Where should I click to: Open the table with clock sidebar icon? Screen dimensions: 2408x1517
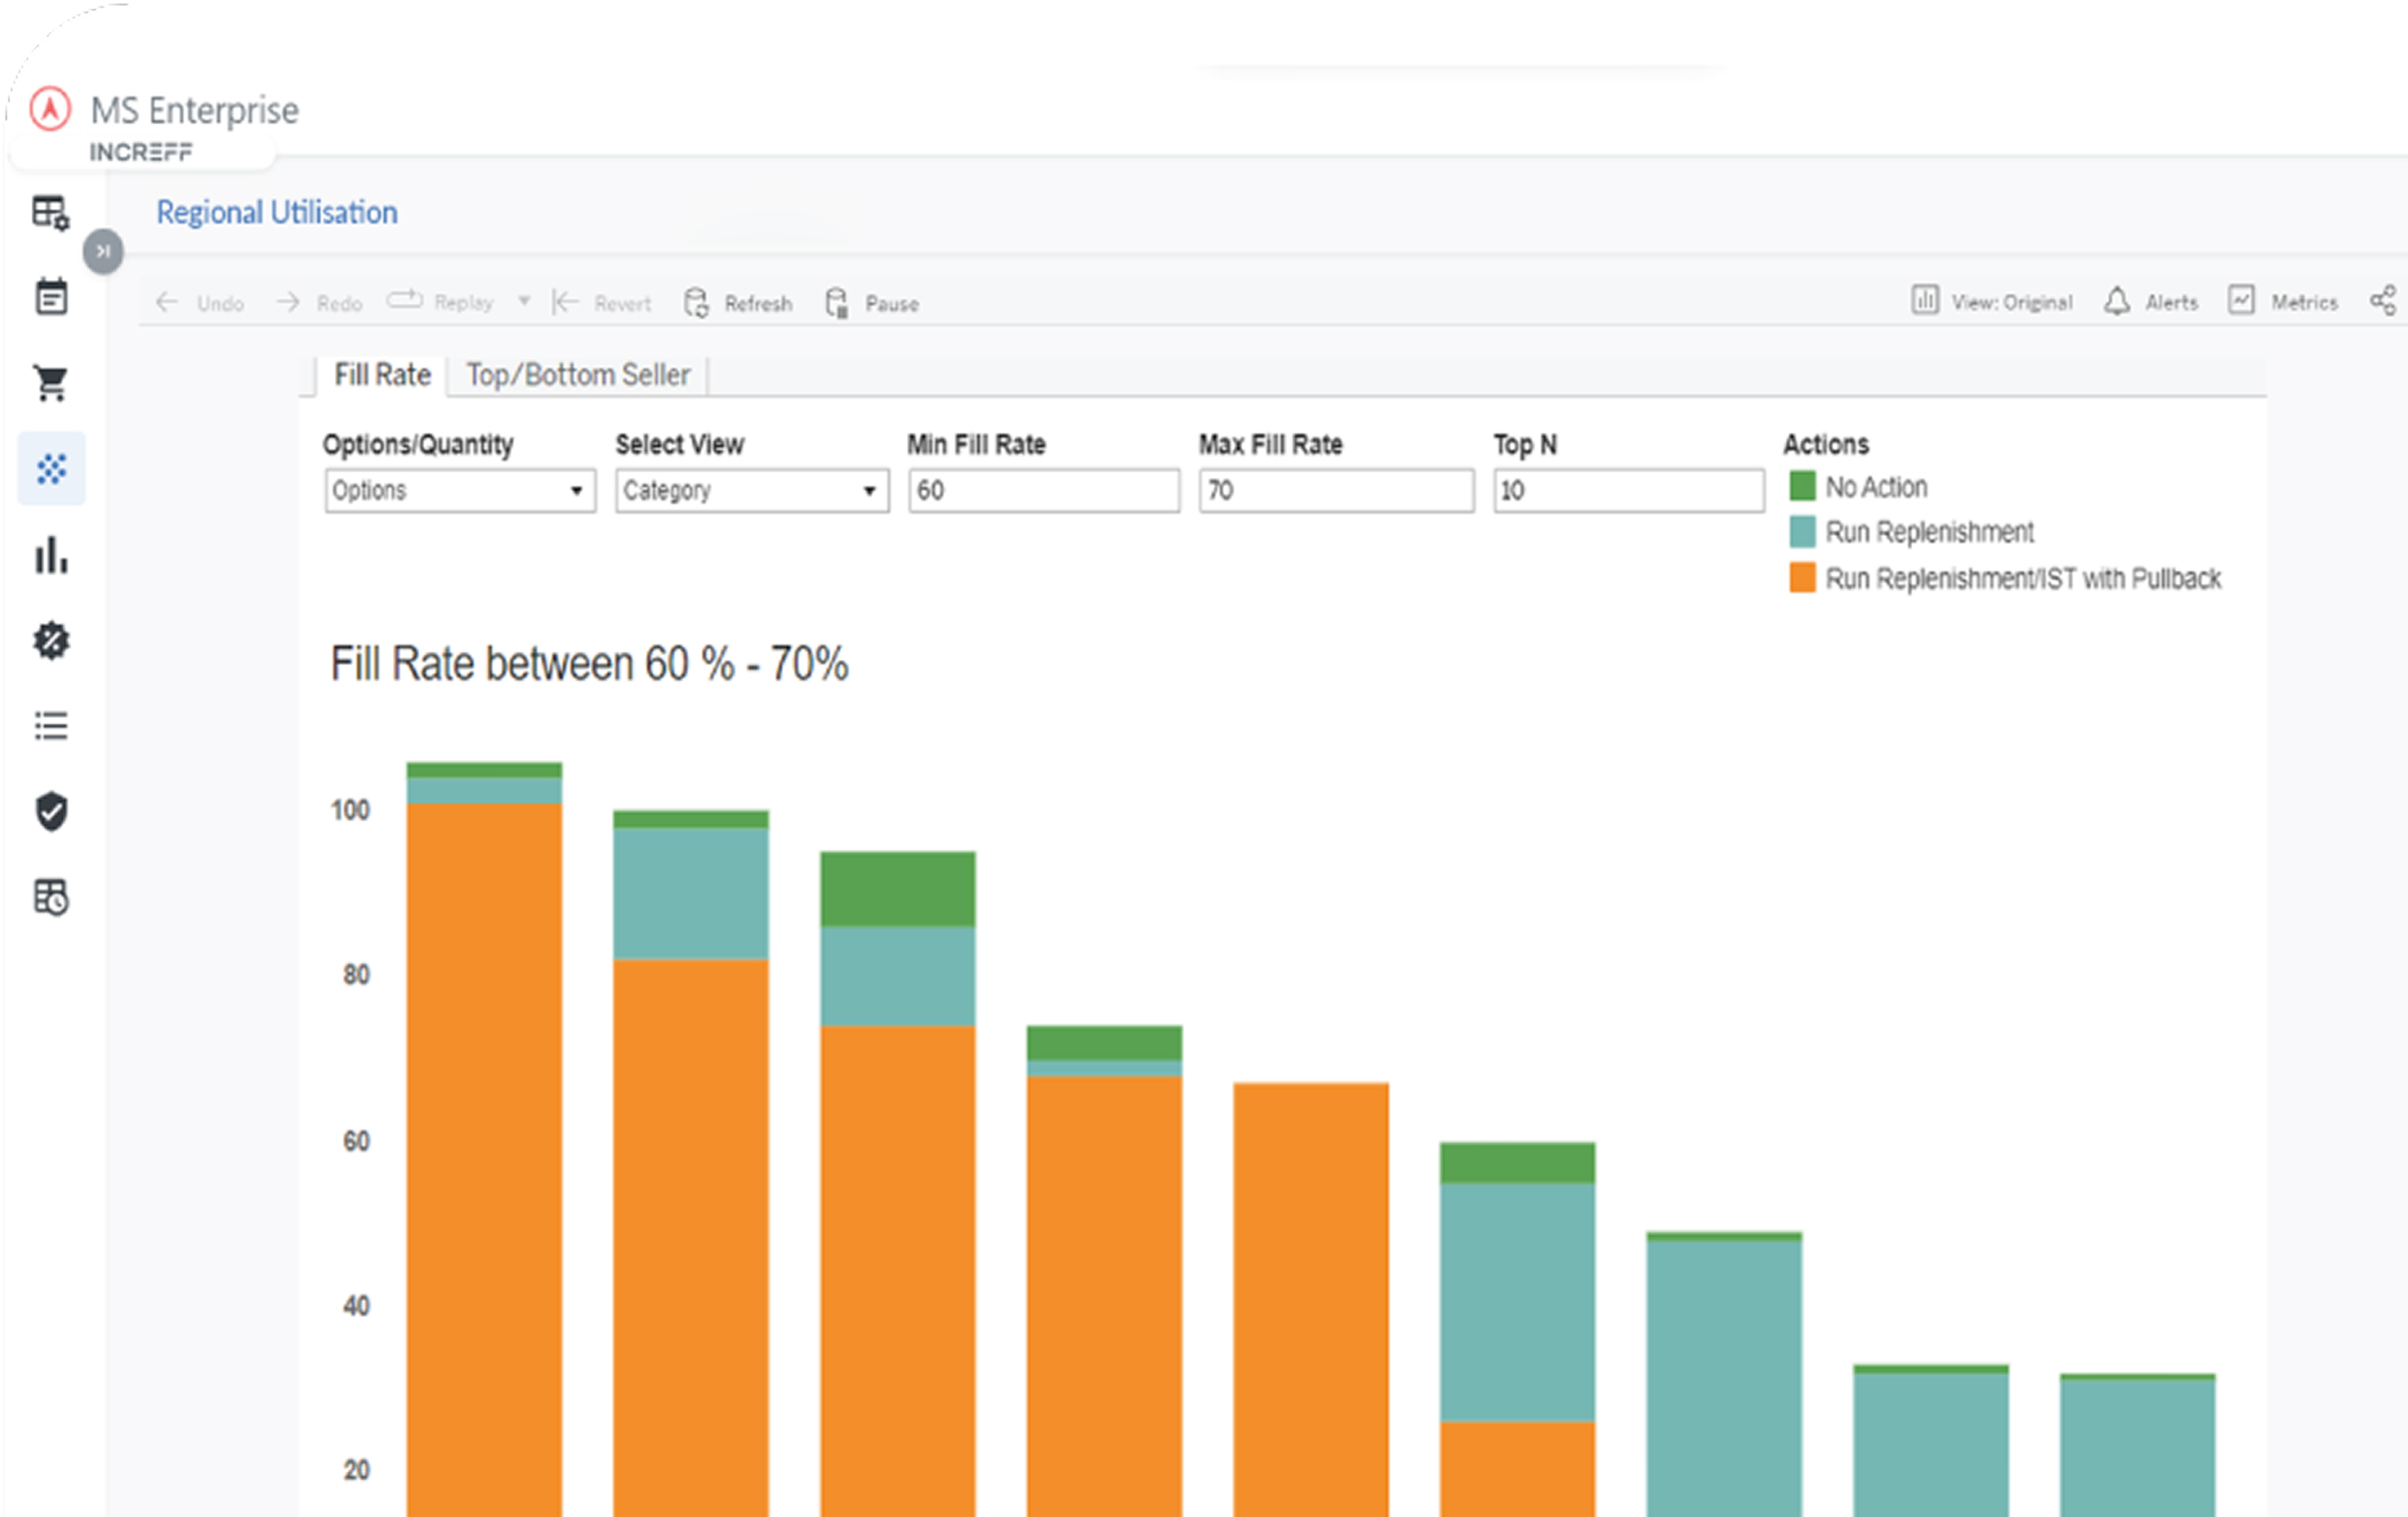[51, 897]
